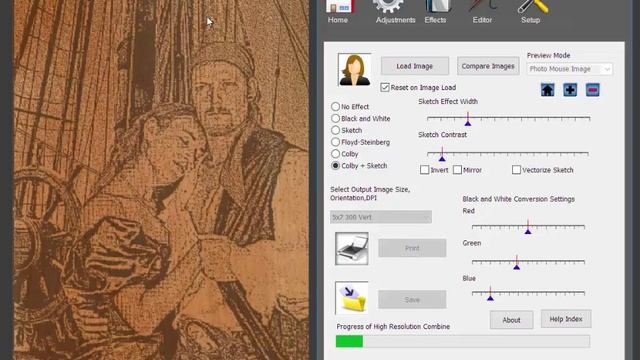
Task: Select the No Effect radio option
Action: [336, 107]
